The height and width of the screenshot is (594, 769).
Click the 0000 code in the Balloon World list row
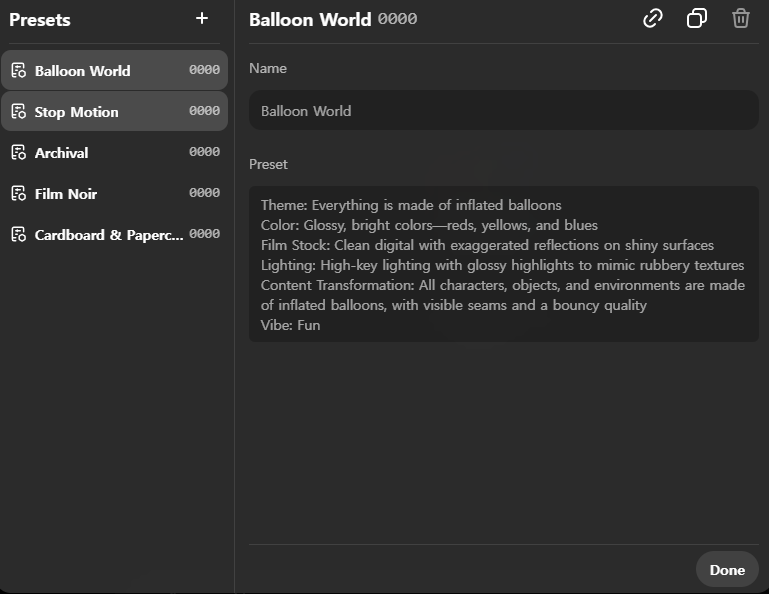(205, 70)
